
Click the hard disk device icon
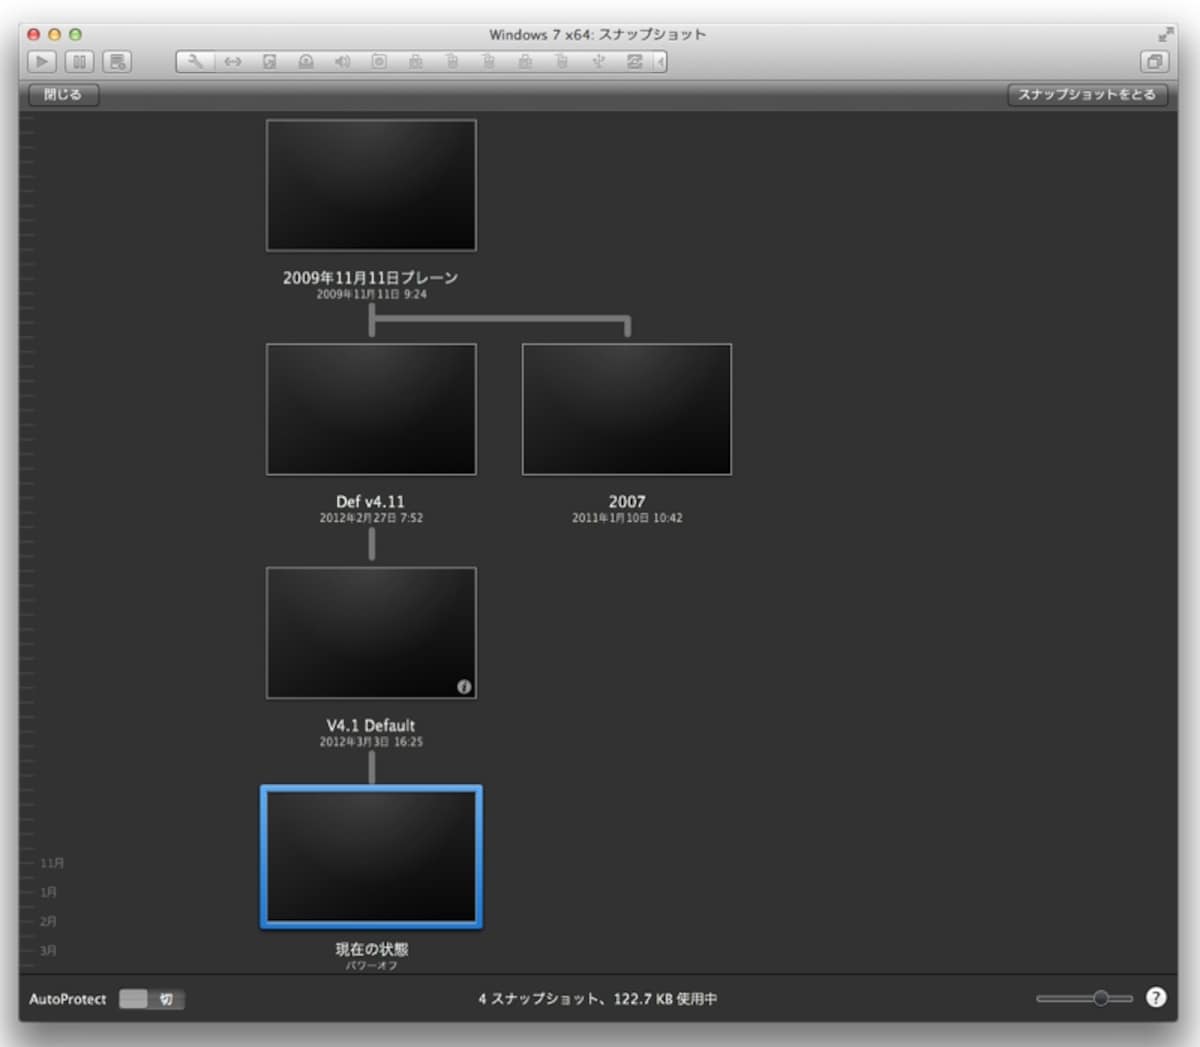(x=269, y=62)
